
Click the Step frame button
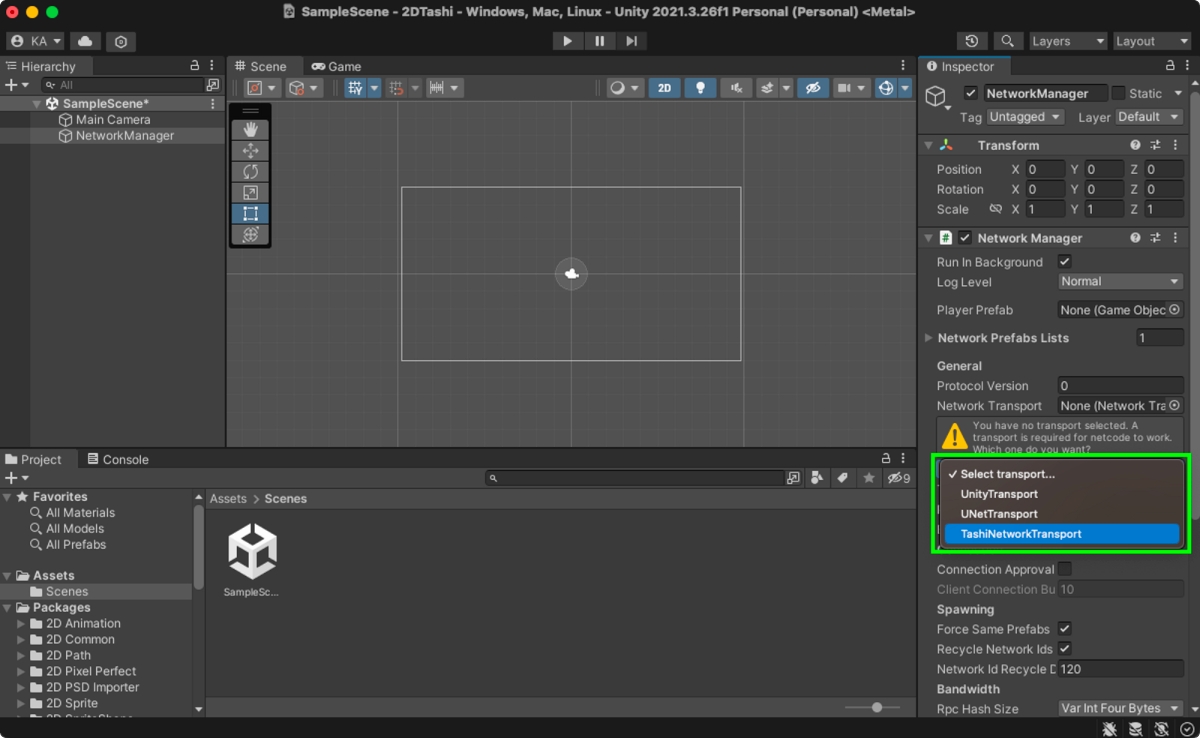pos(631,41)
